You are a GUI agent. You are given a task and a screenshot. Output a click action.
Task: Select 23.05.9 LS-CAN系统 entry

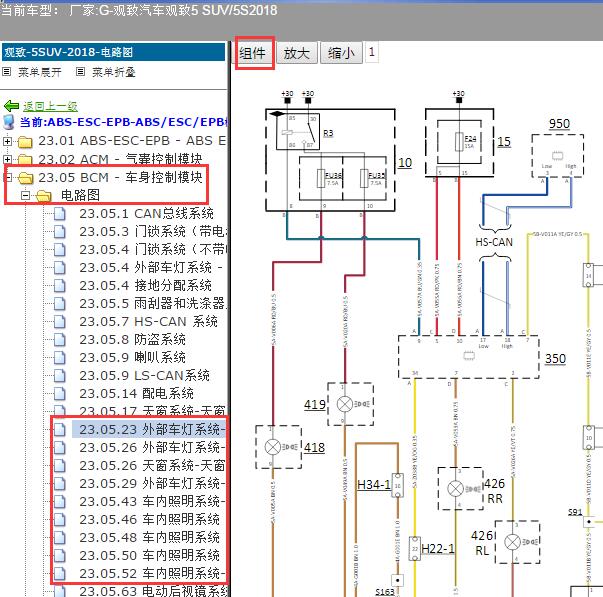click(145, 375)
